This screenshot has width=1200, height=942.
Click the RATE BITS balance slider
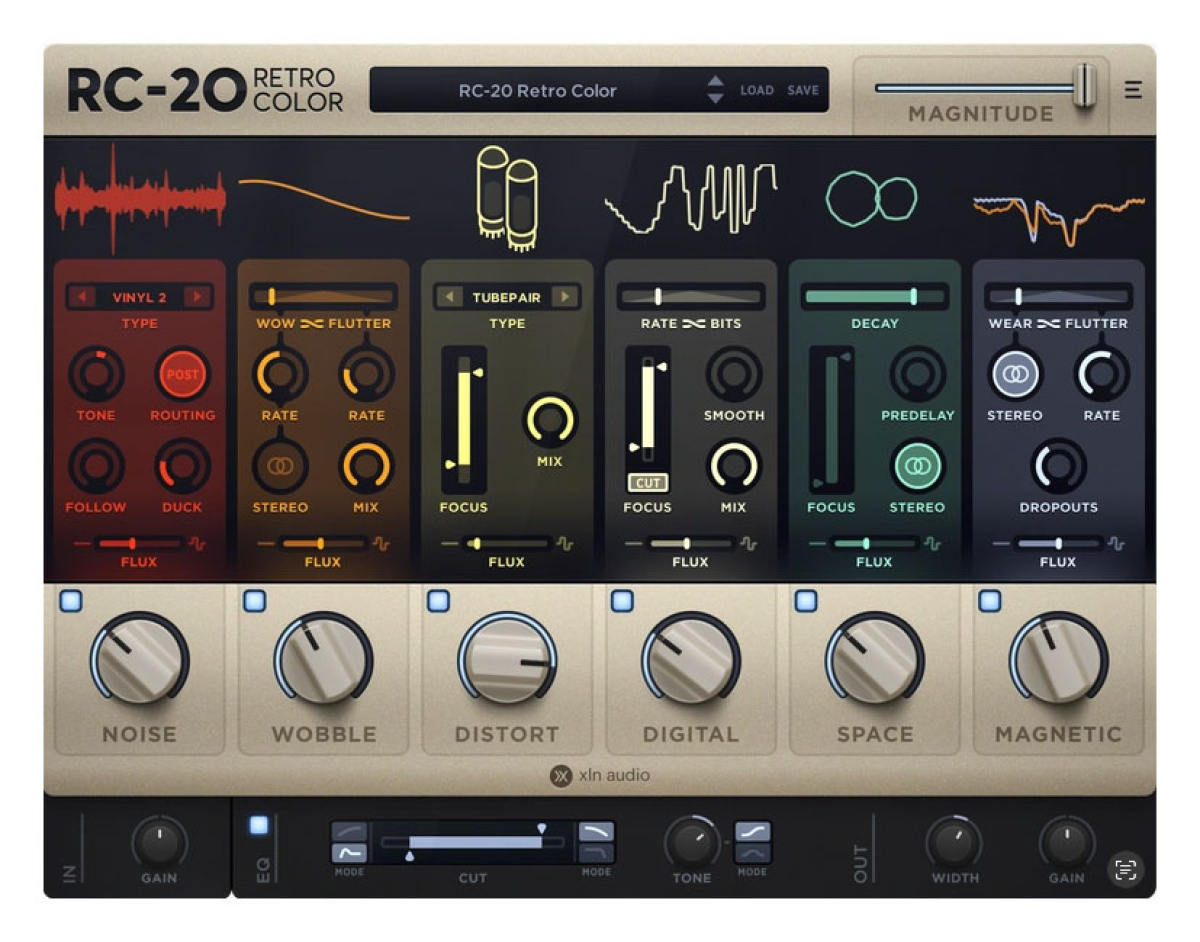click(690, 296)
